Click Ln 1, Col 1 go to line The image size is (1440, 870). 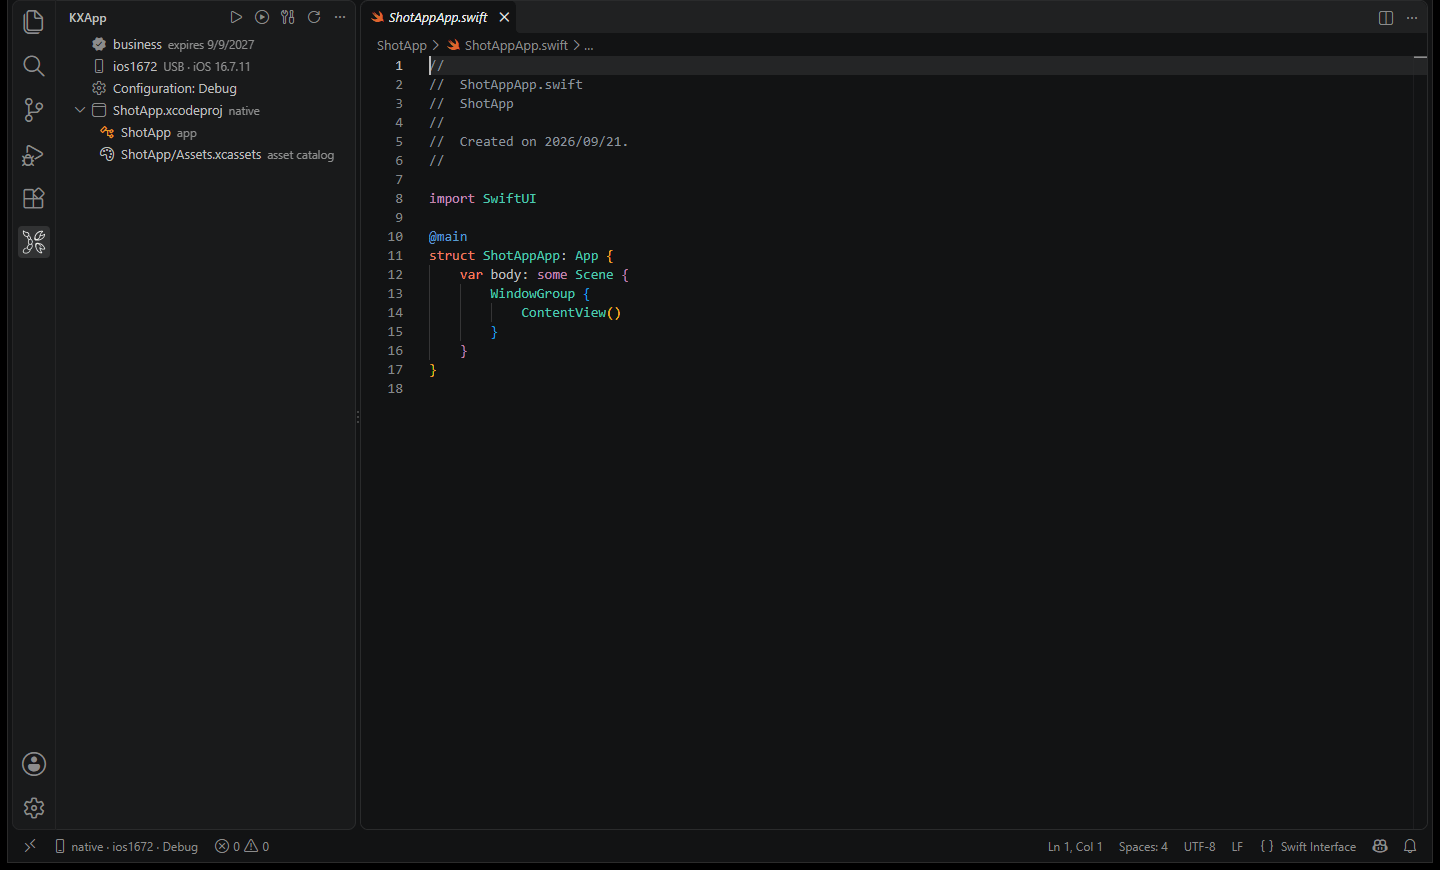pyautogui.click(x=1075, y=846)
